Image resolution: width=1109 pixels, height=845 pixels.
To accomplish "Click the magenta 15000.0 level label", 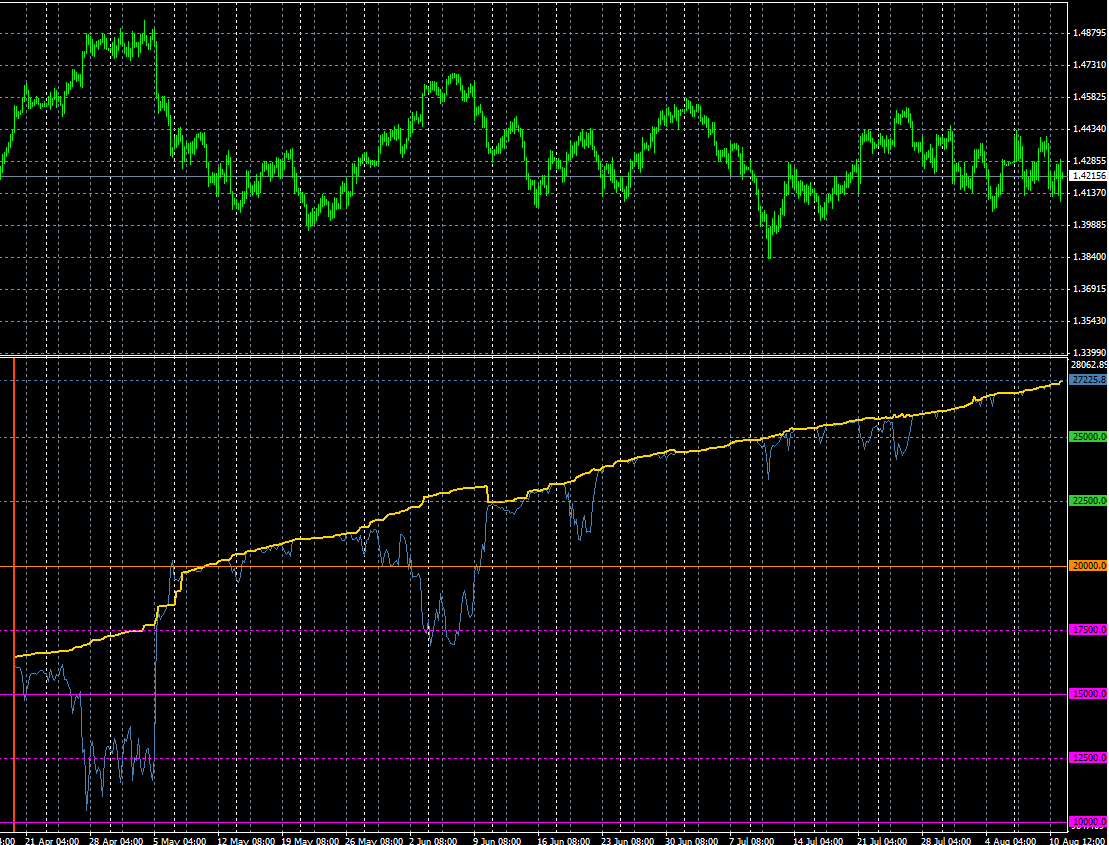I will [x=1088, y=694].
